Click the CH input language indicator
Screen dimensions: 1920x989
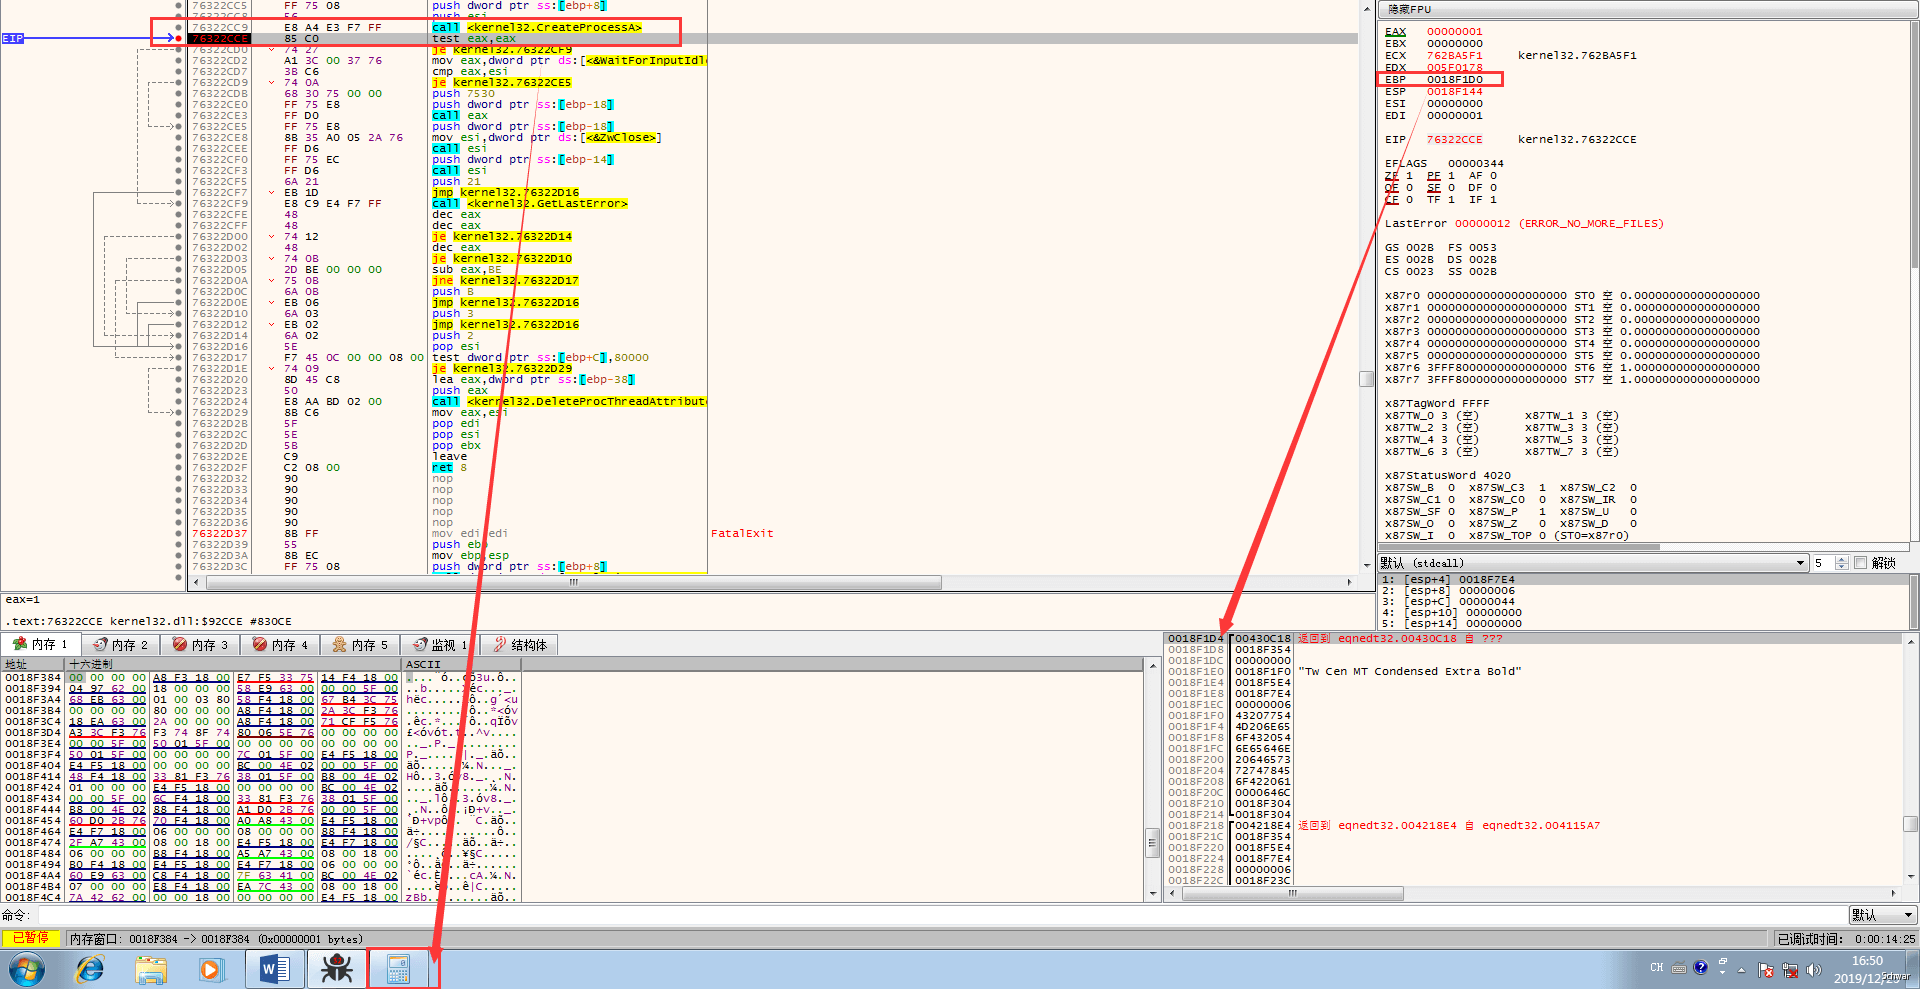coord(1657,968)
